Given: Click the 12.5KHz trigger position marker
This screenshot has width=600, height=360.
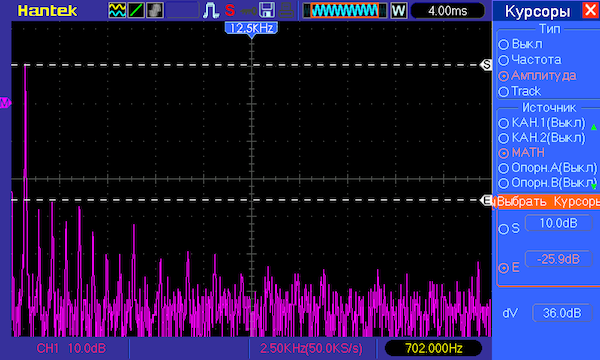Looking at the screenshot, I should [x=251, y=28].
